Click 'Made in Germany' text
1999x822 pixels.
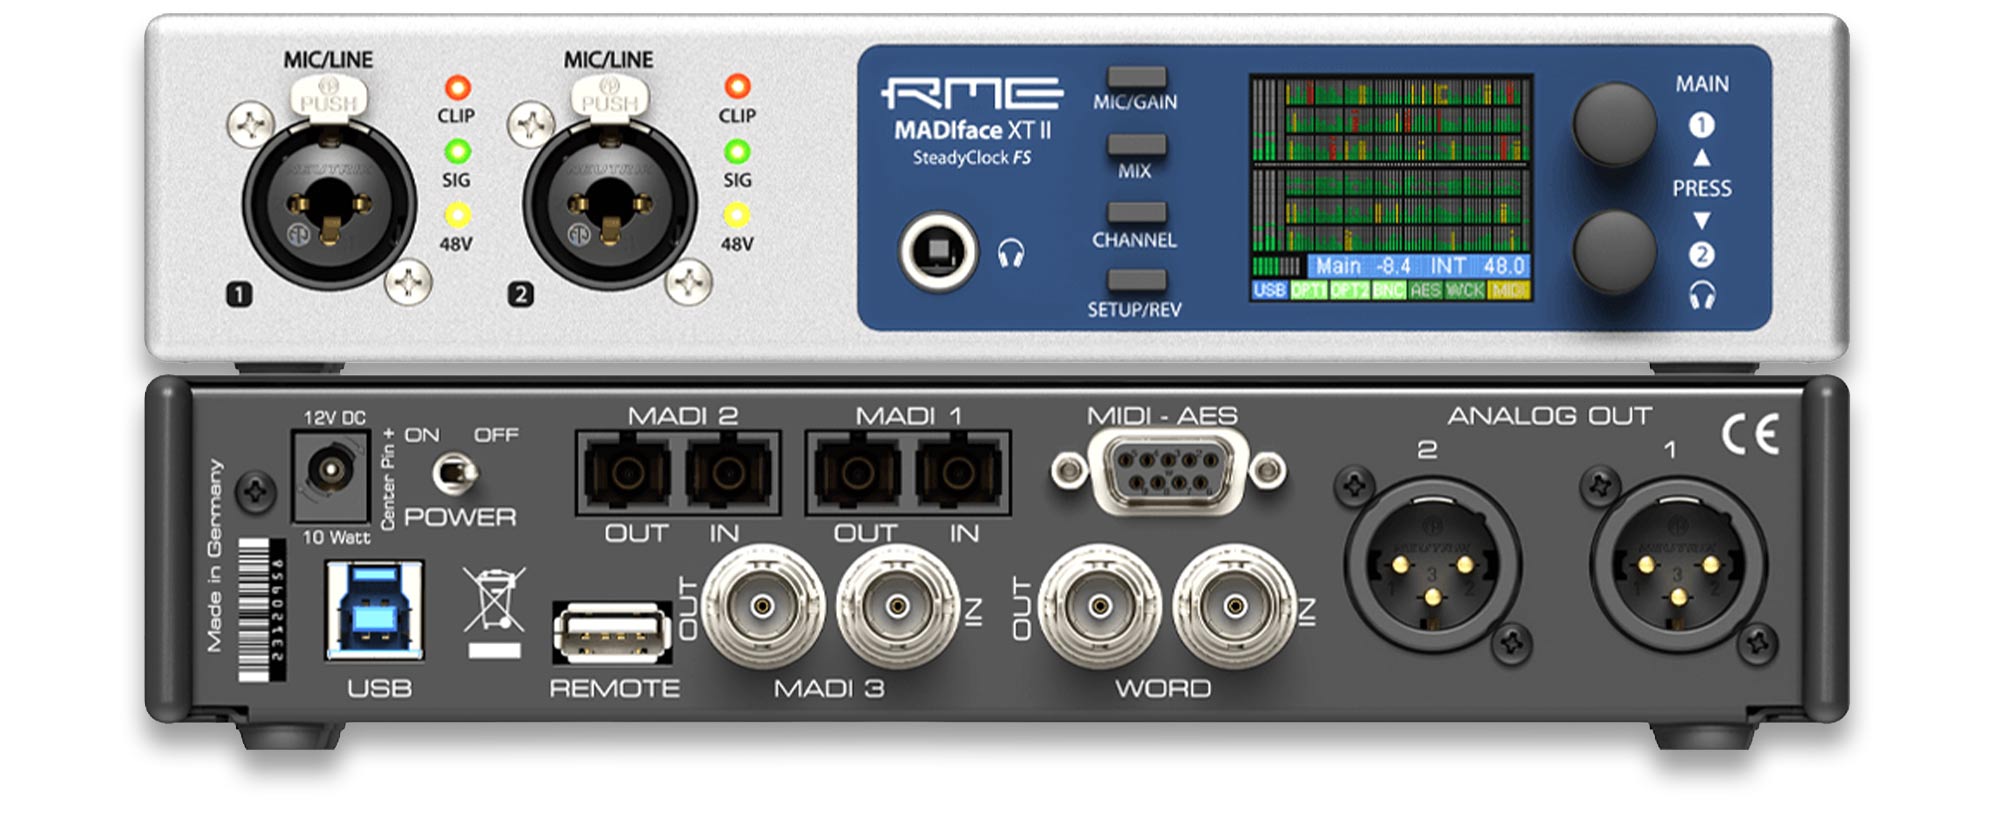[214, 556]
